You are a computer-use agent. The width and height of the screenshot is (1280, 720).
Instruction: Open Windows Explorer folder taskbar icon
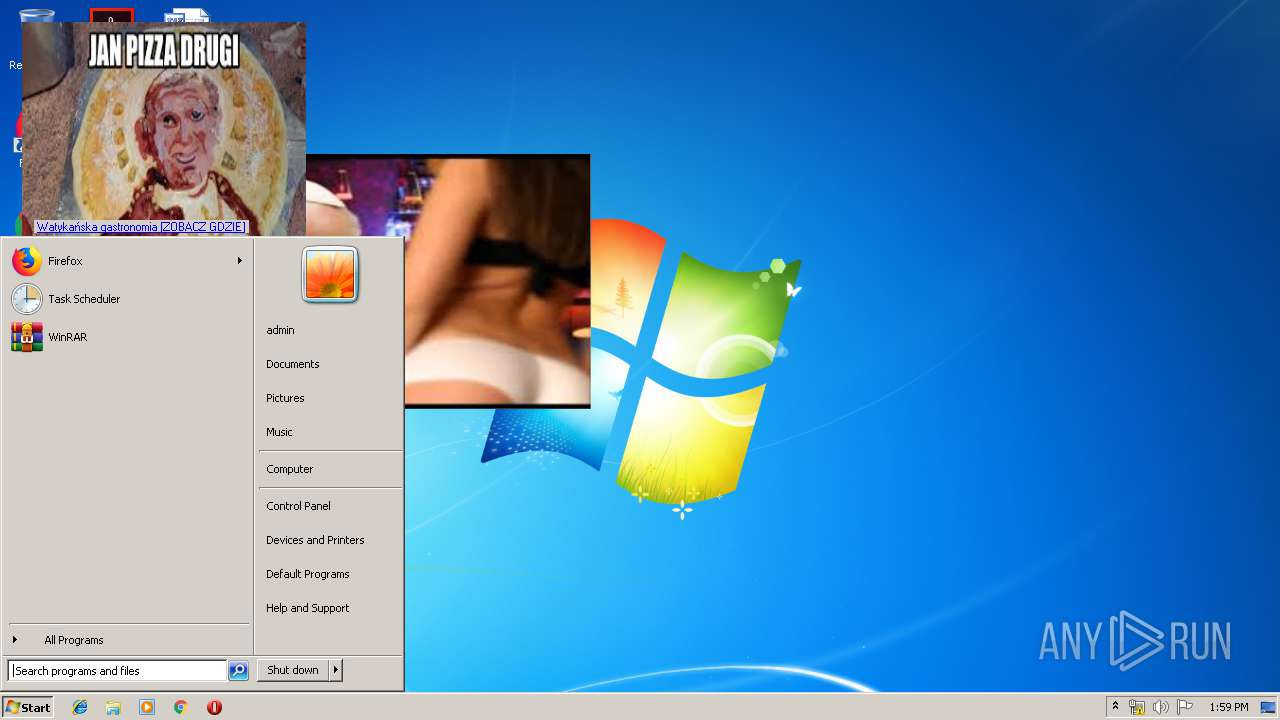tap(113, 707)
